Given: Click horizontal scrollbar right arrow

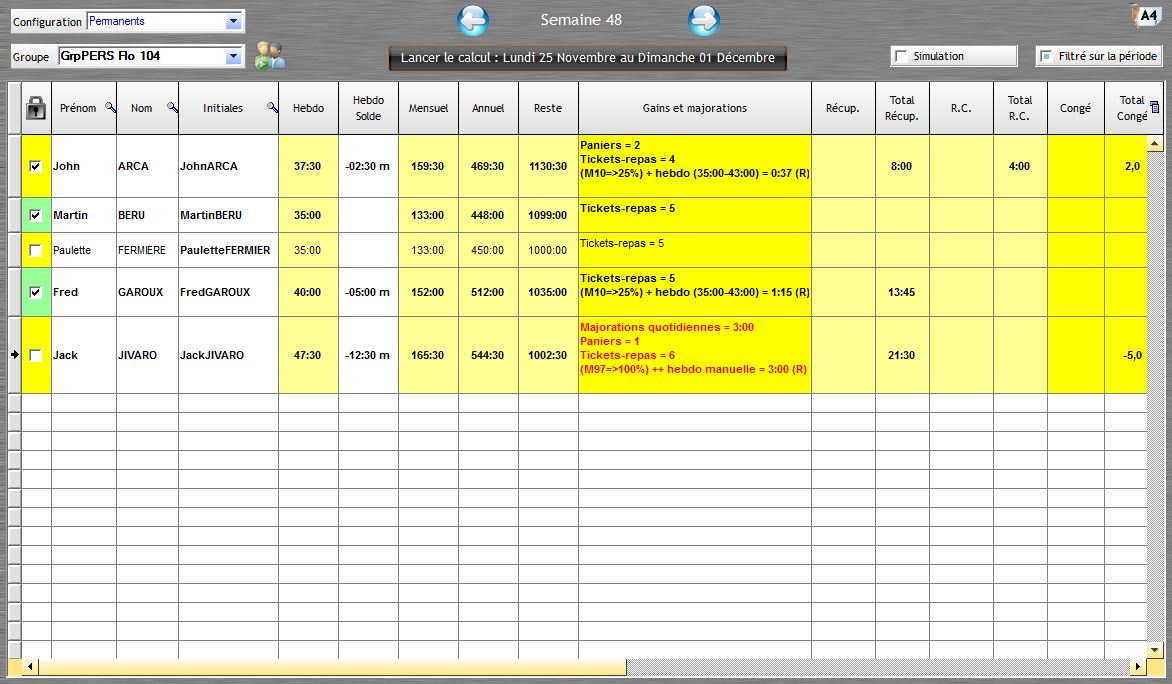Looking at the screenshot, I should pyautogui.click(x=1138, y=666).
